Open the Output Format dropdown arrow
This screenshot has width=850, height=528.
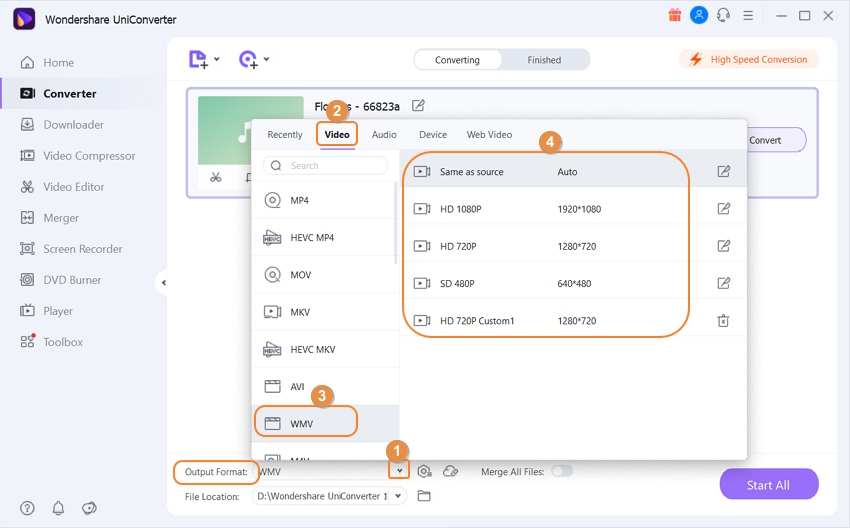point(399,471)
